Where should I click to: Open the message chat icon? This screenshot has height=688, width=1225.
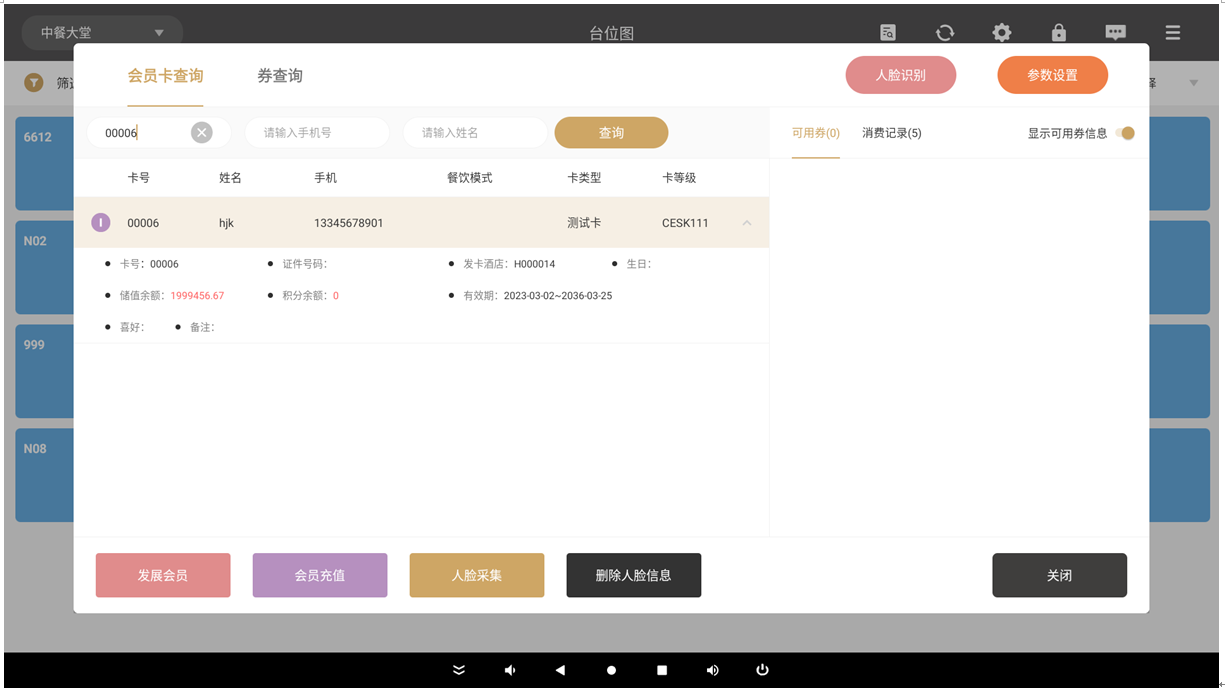[x=1116, y=32]
